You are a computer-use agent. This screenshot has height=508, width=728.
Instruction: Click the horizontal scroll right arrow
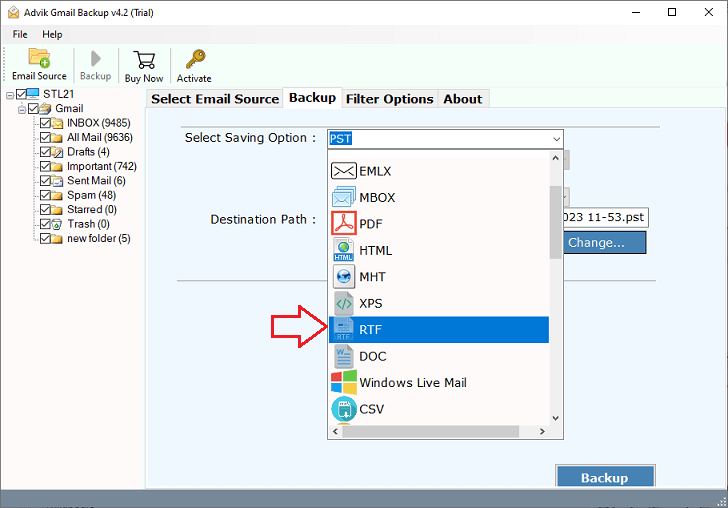(542, 431)
